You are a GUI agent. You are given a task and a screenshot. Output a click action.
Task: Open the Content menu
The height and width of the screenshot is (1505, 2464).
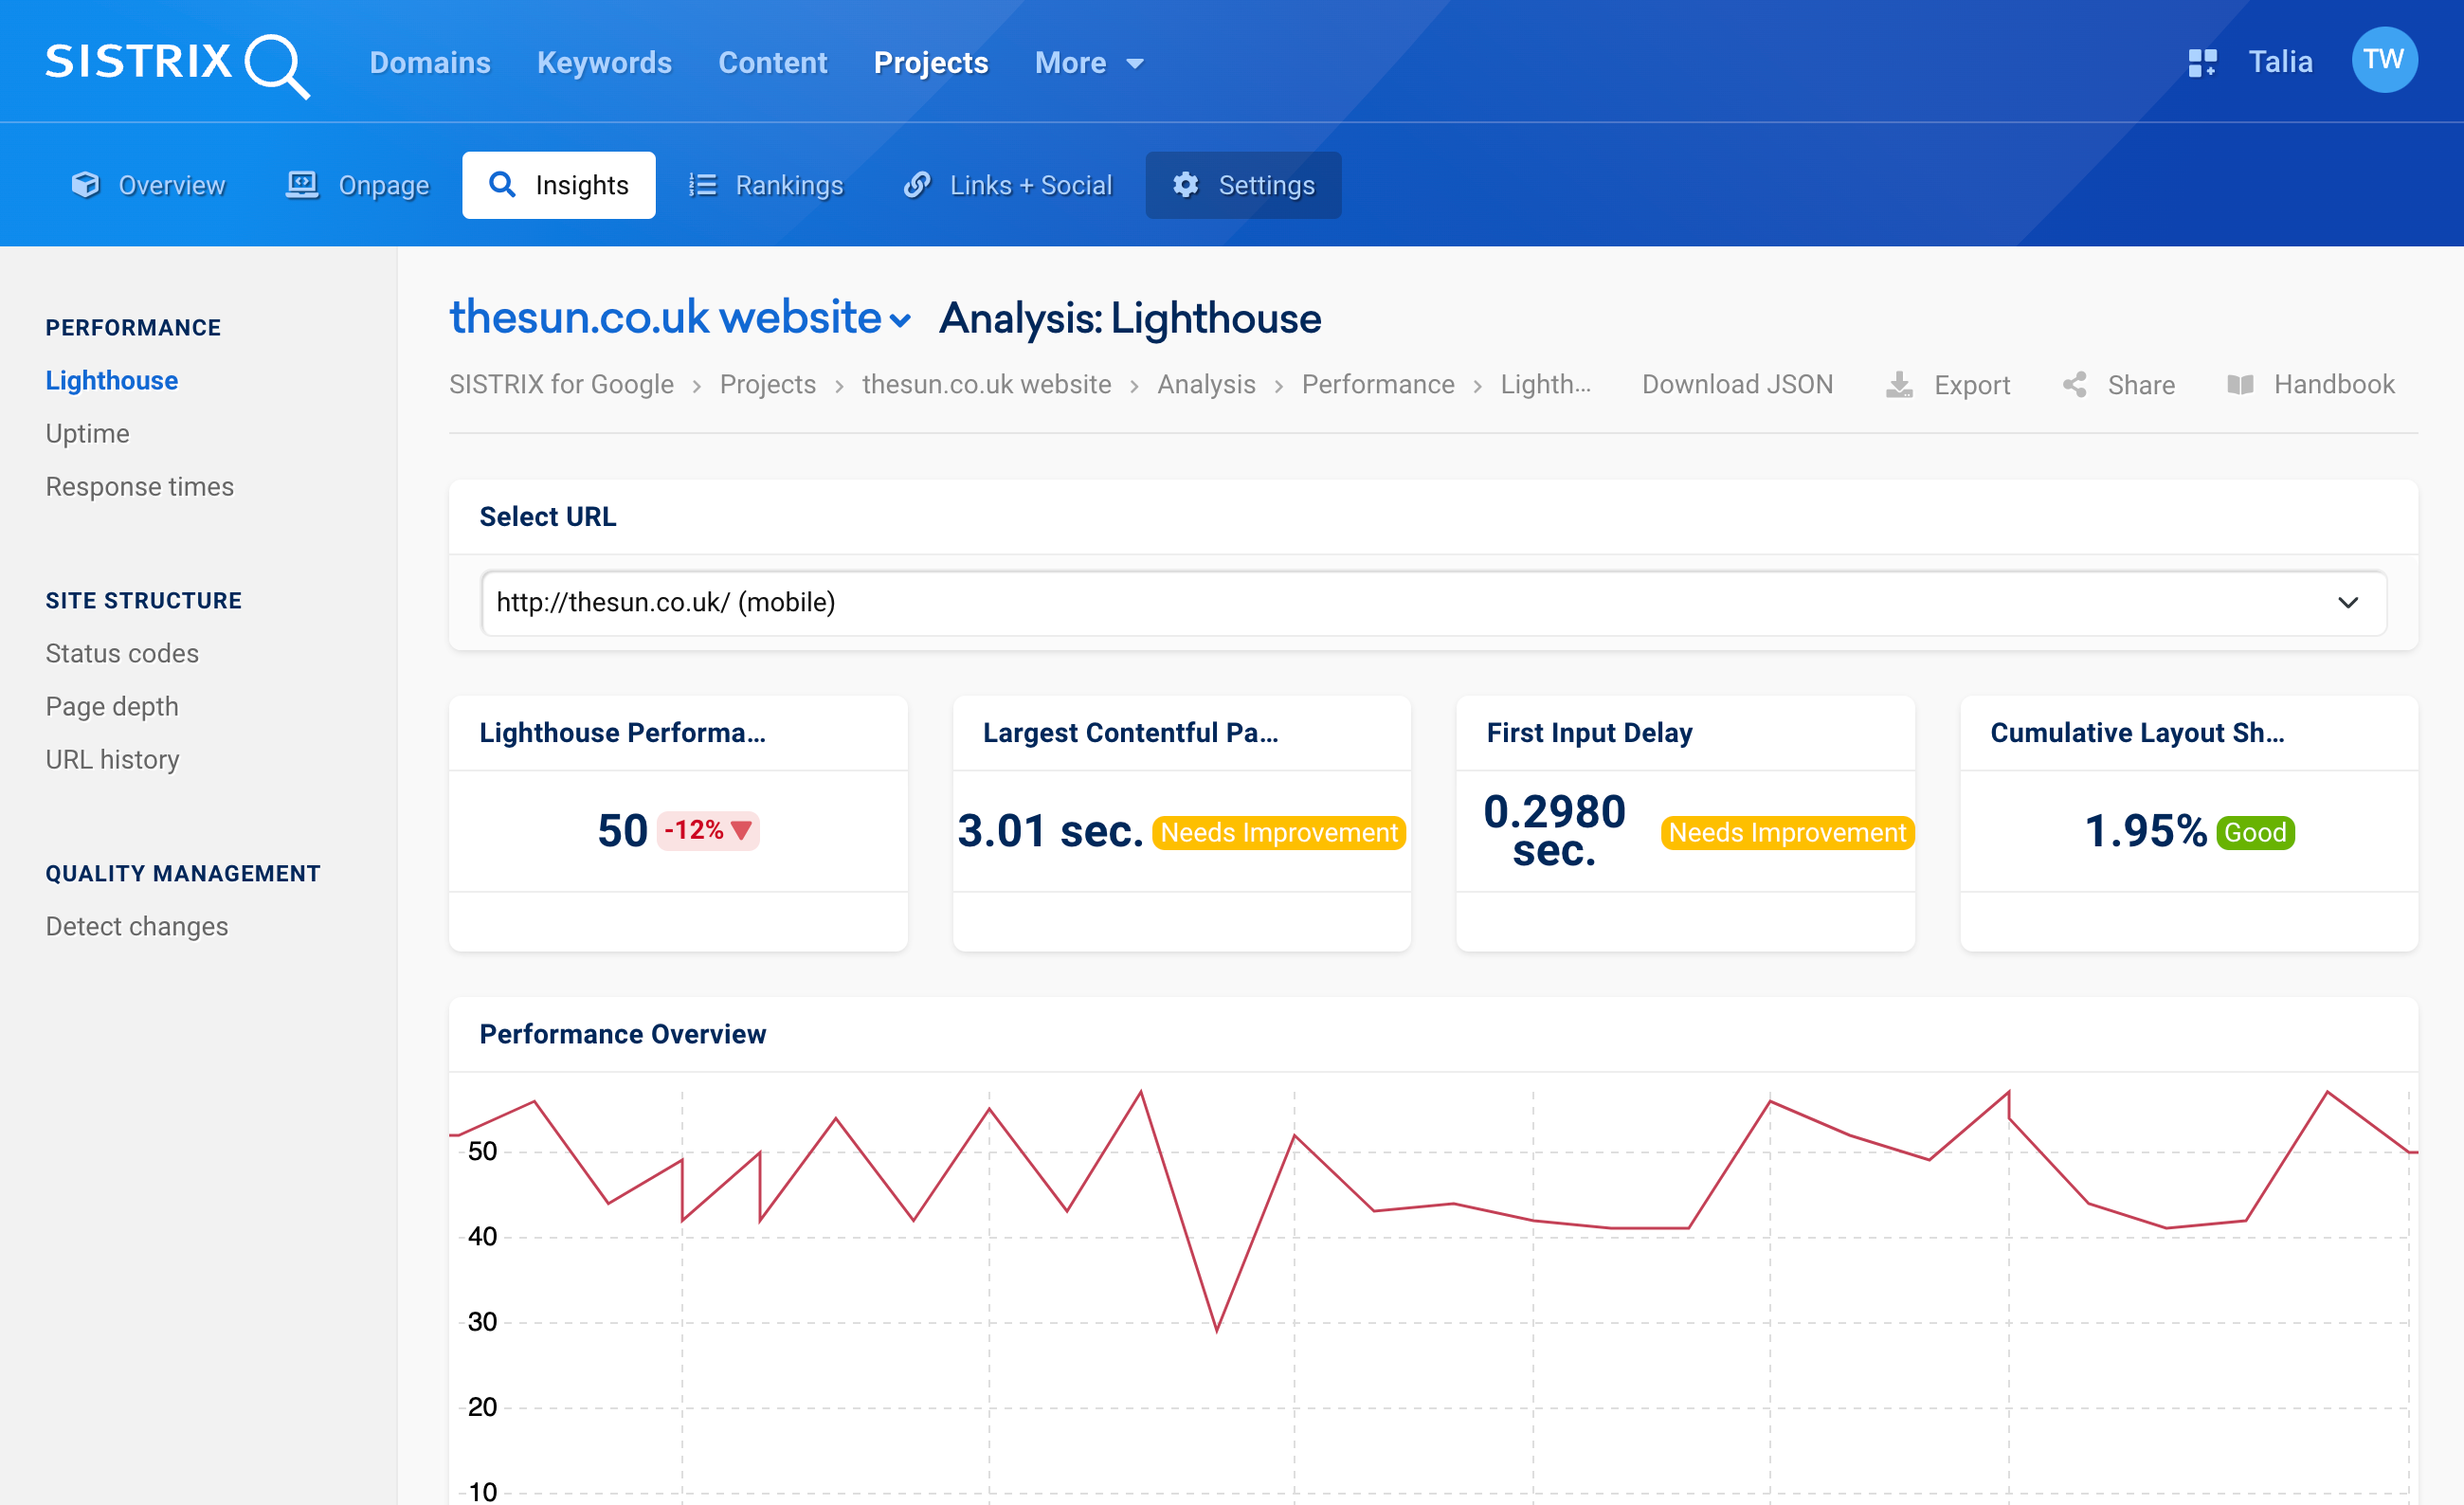pos(772,63)
